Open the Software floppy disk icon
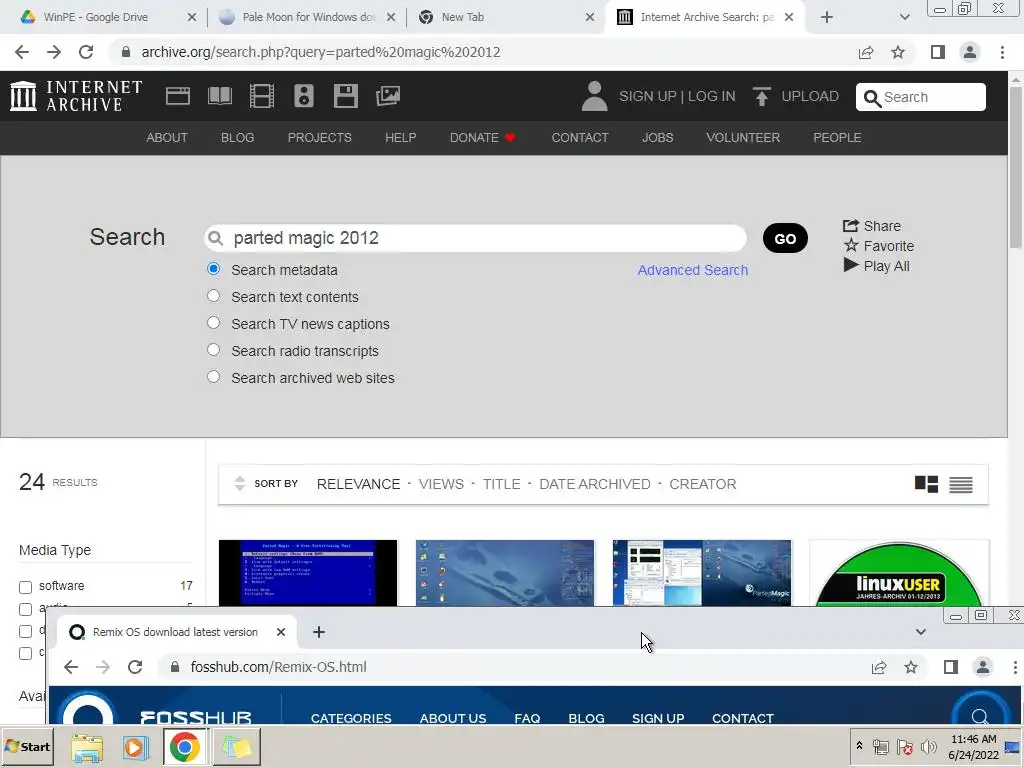Screen dimensions: 1024x768 coord(345,96)
